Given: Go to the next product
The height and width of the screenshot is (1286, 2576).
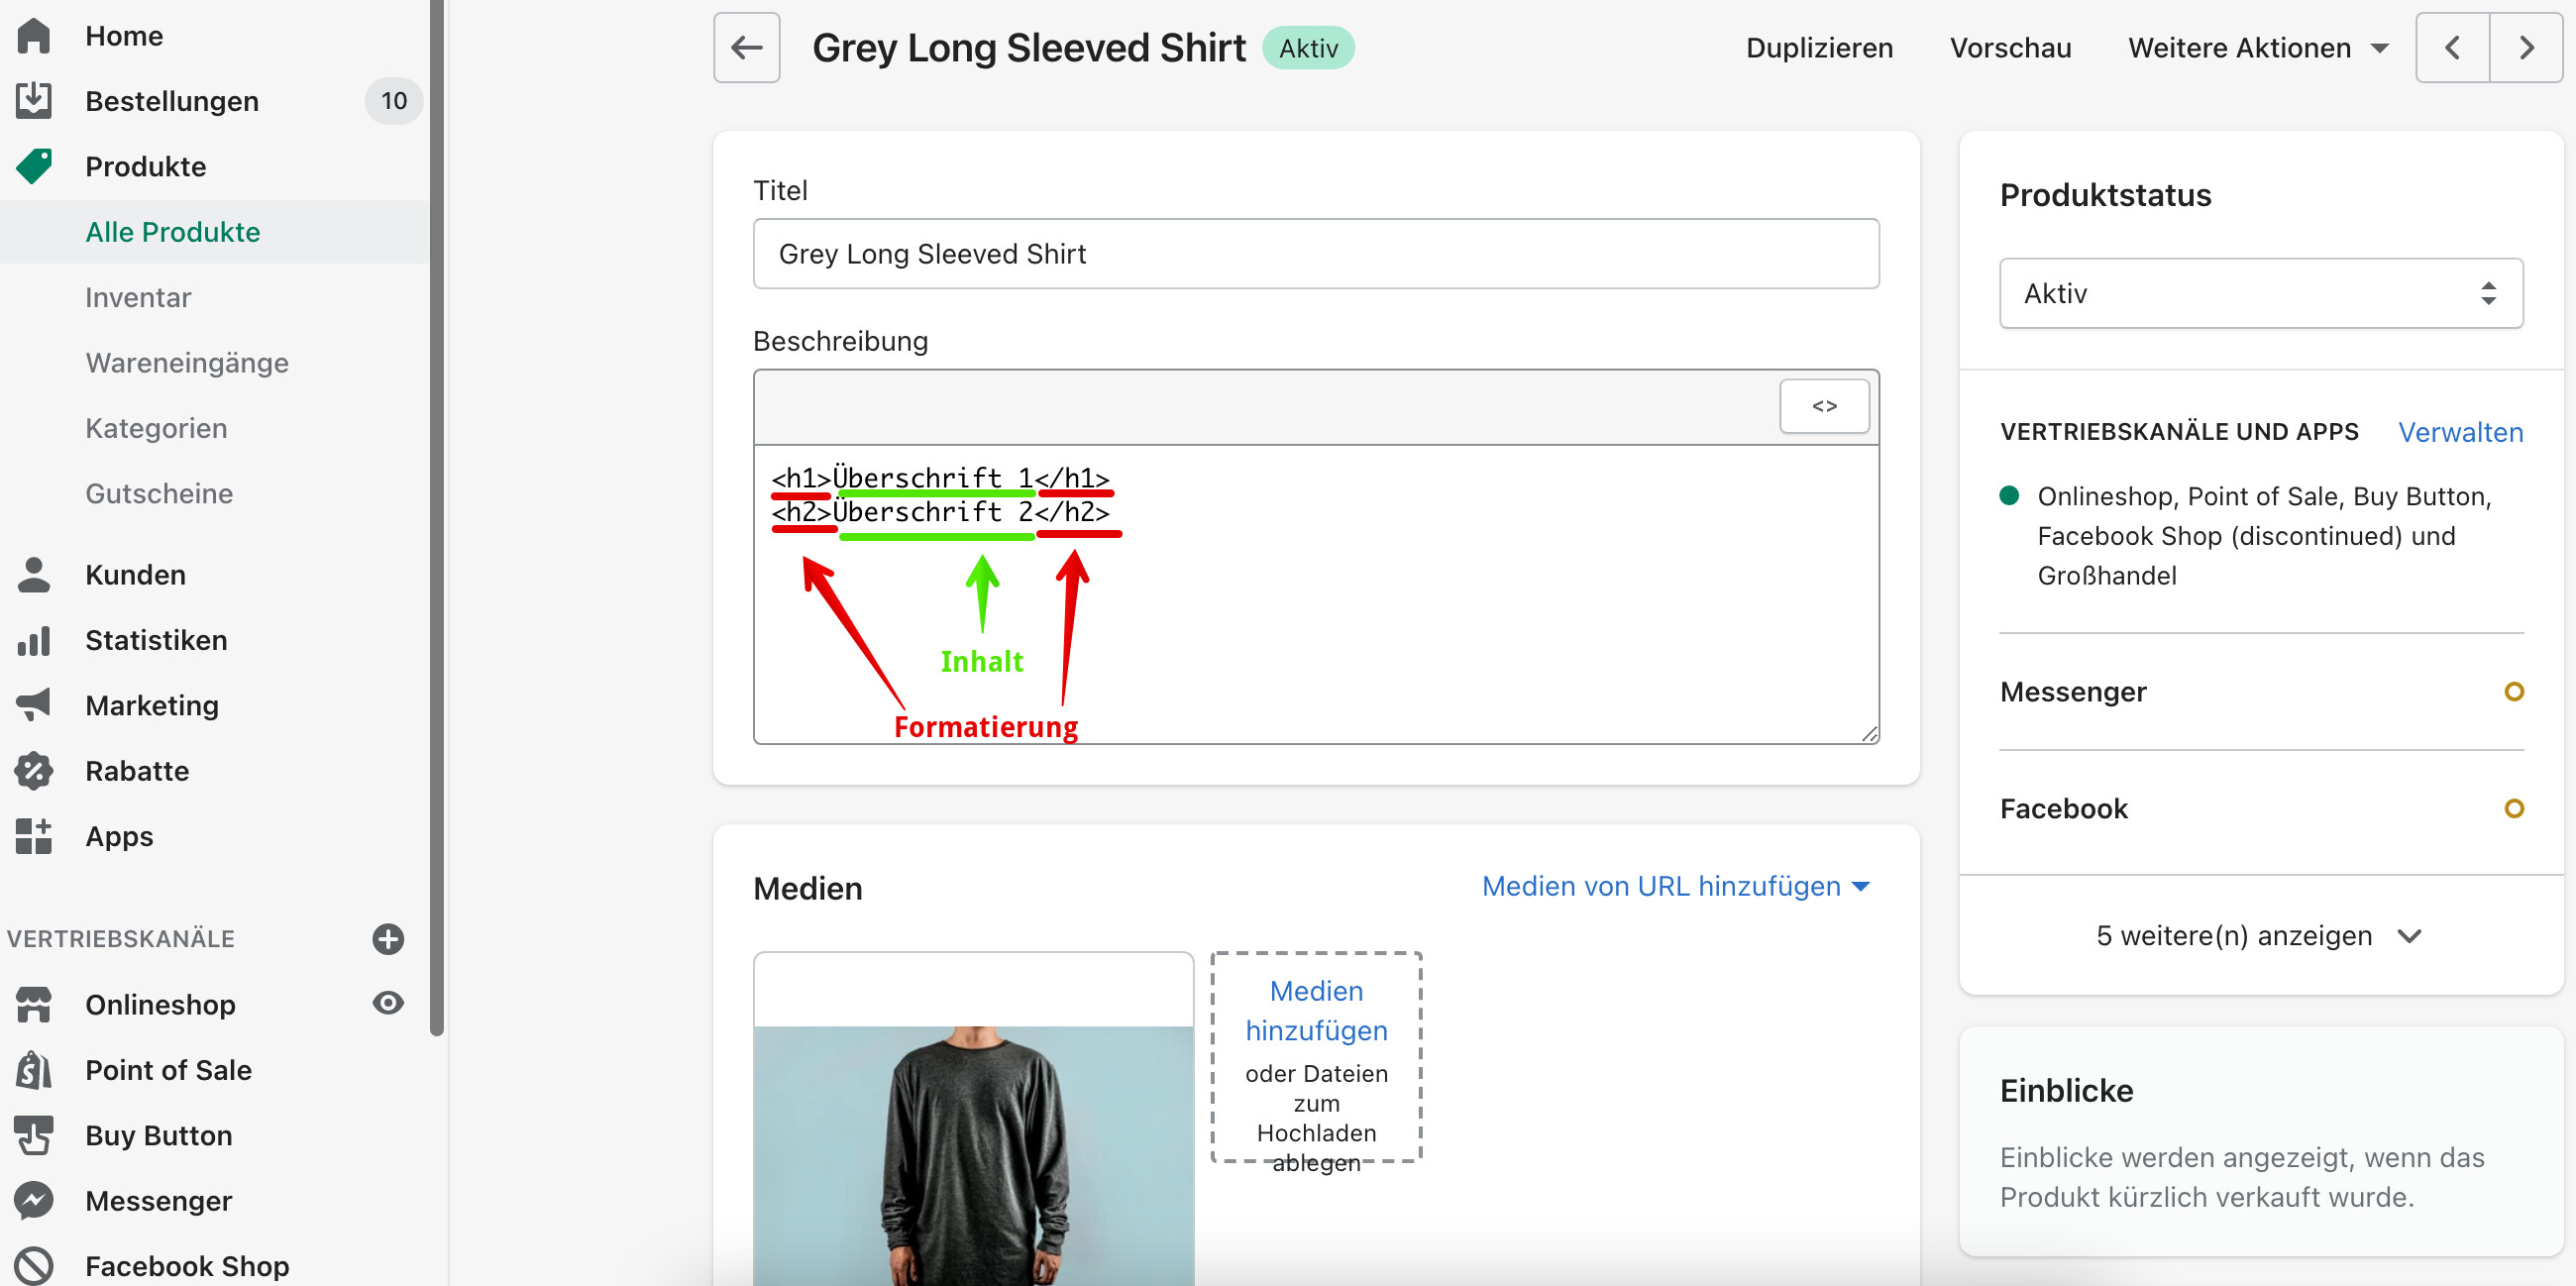Looking at the screenshot, I should [2526, 47].
